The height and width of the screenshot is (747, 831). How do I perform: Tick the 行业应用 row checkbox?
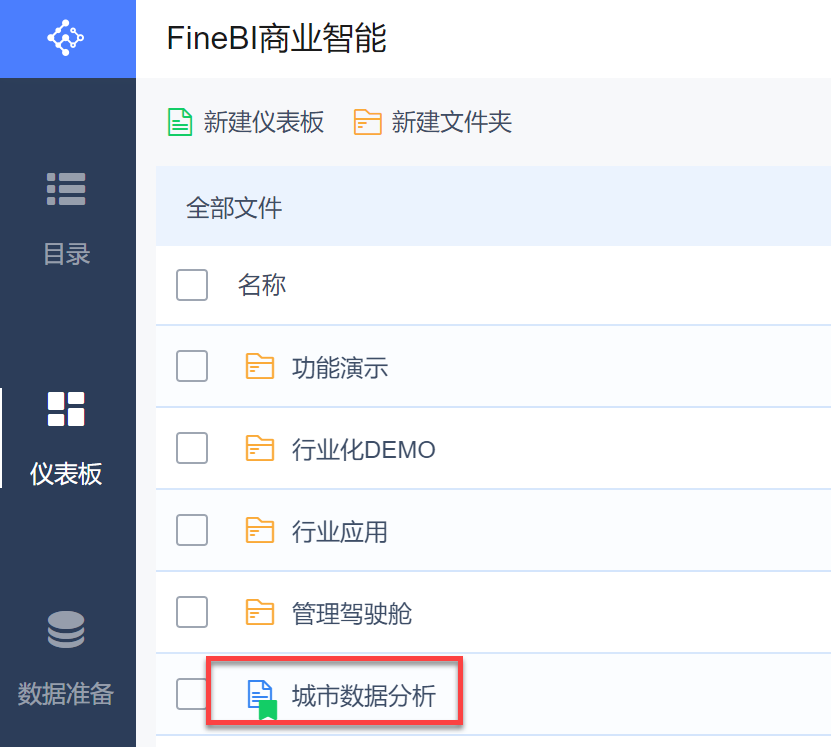(192, 531)
